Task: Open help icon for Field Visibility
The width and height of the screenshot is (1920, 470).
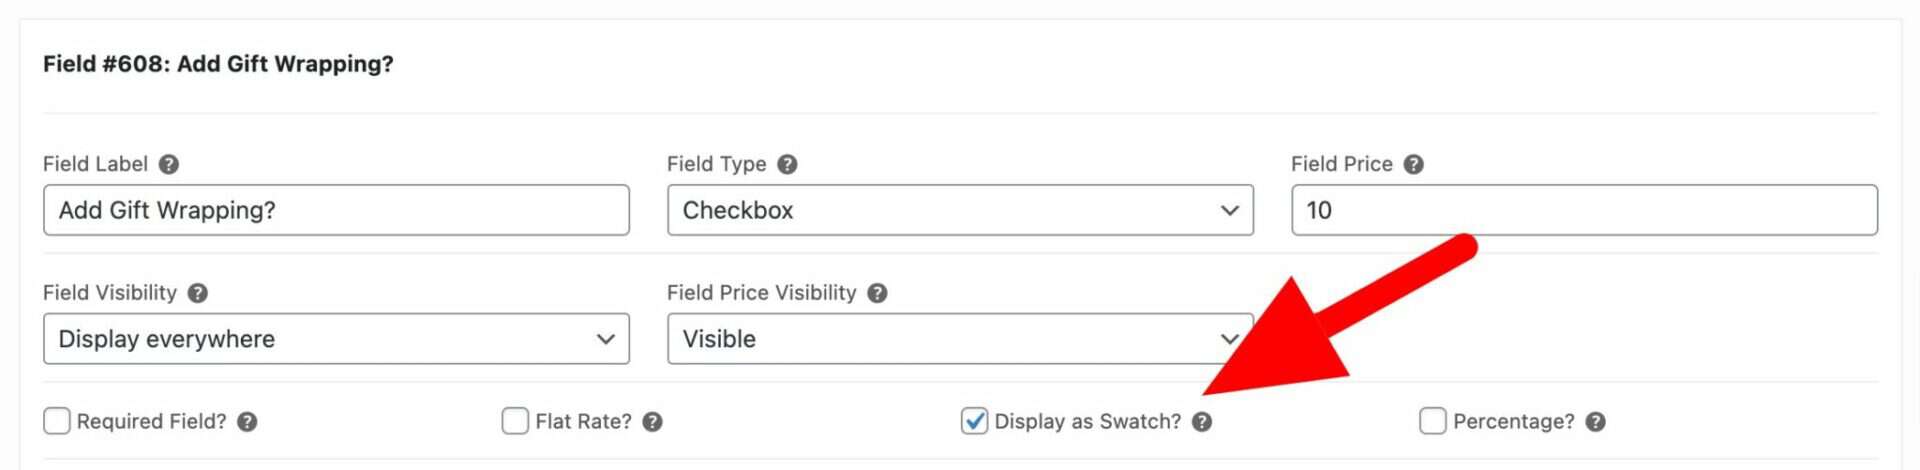Action: 198,293
